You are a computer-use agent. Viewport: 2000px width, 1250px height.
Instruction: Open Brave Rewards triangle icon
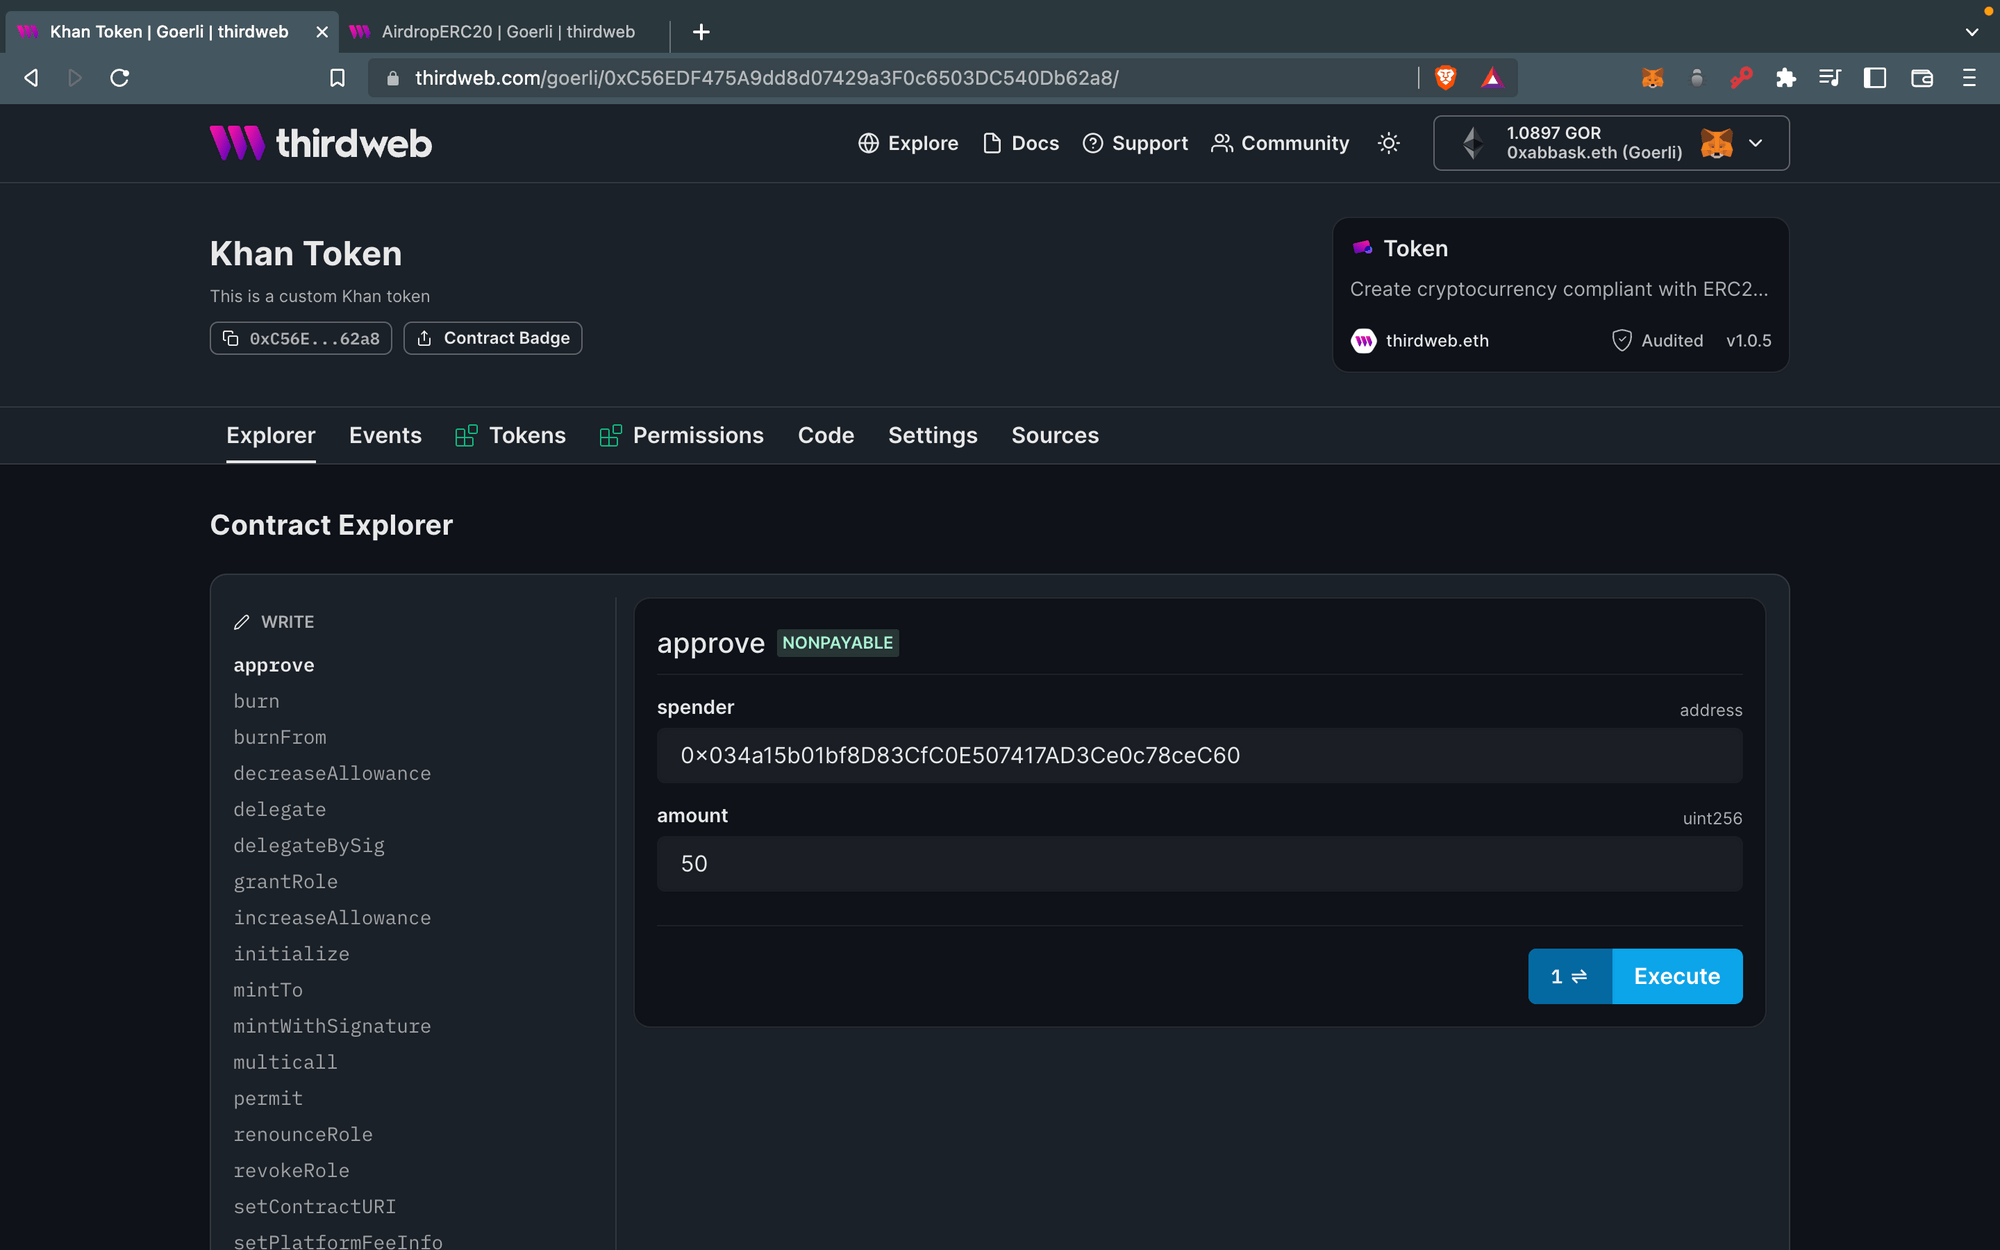[1491, 77]
